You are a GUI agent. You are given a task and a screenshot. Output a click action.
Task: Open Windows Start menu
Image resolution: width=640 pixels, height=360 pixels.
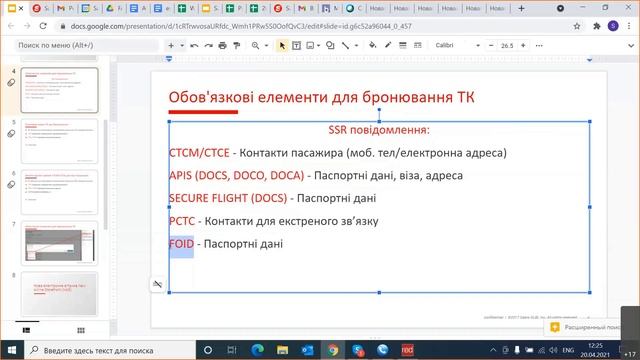click(12, 350)
